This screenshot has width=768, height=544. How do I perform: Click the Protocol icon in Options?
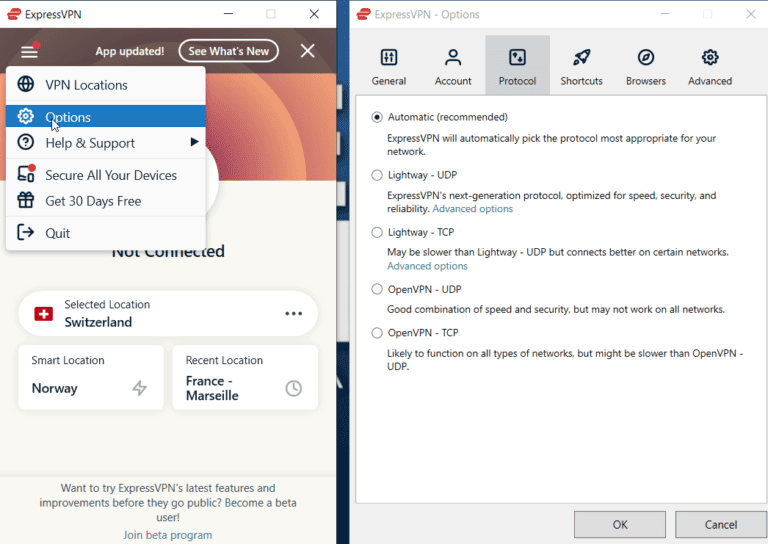[x=517, y=57]
